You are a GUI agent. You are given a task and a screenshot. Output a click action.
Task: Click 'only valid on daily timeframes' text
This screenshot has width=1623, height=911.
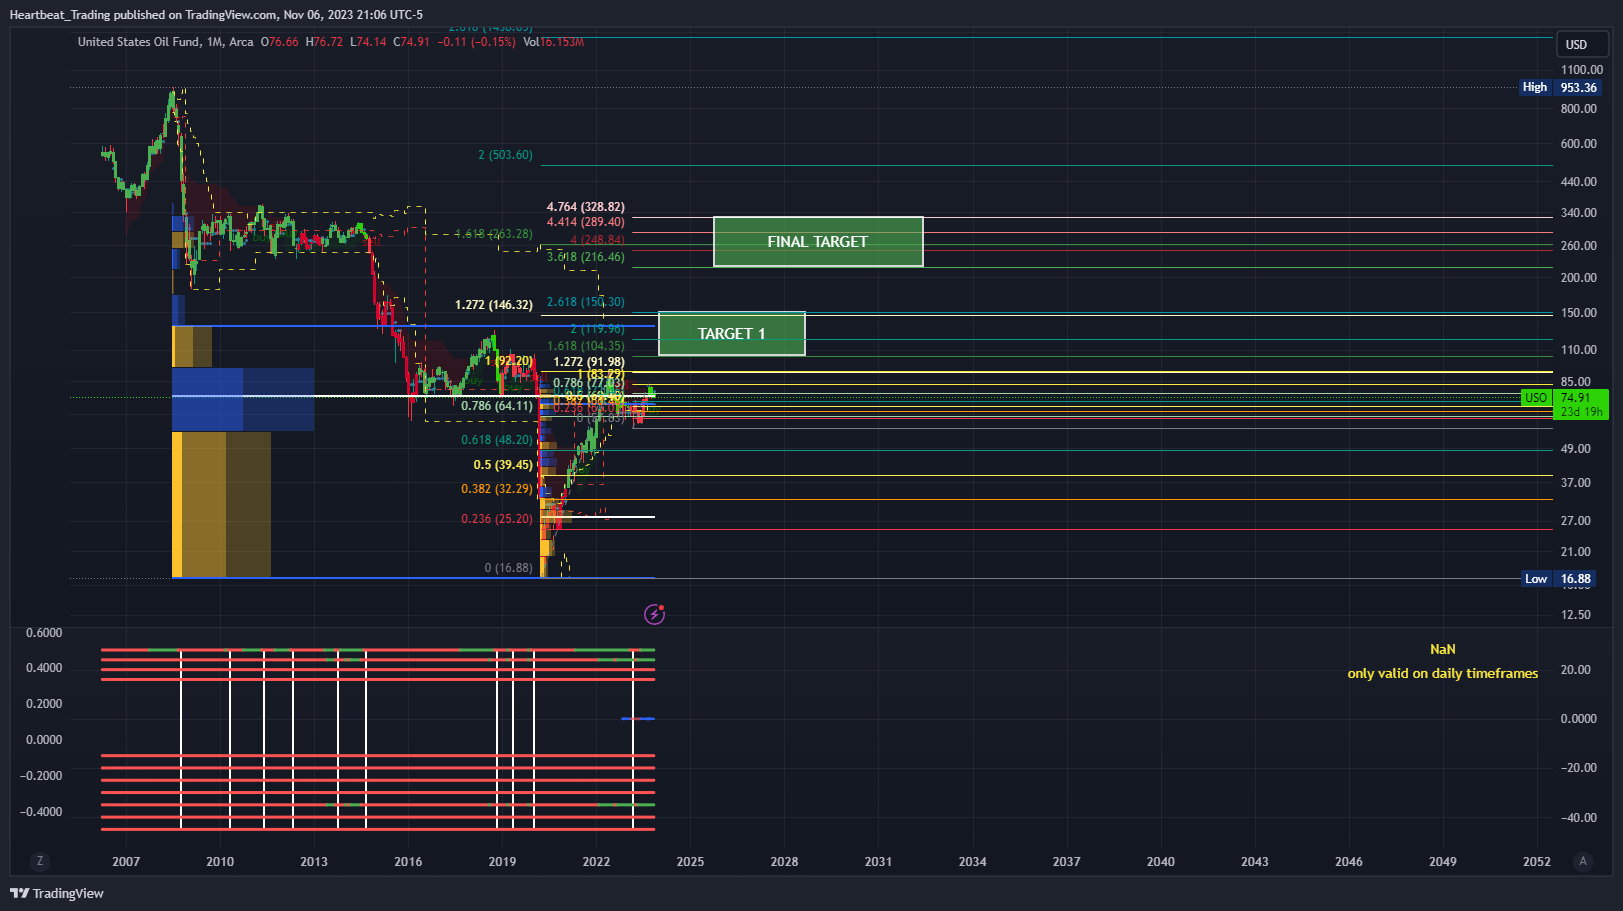pyautogui.click(x=1443, y=674)
